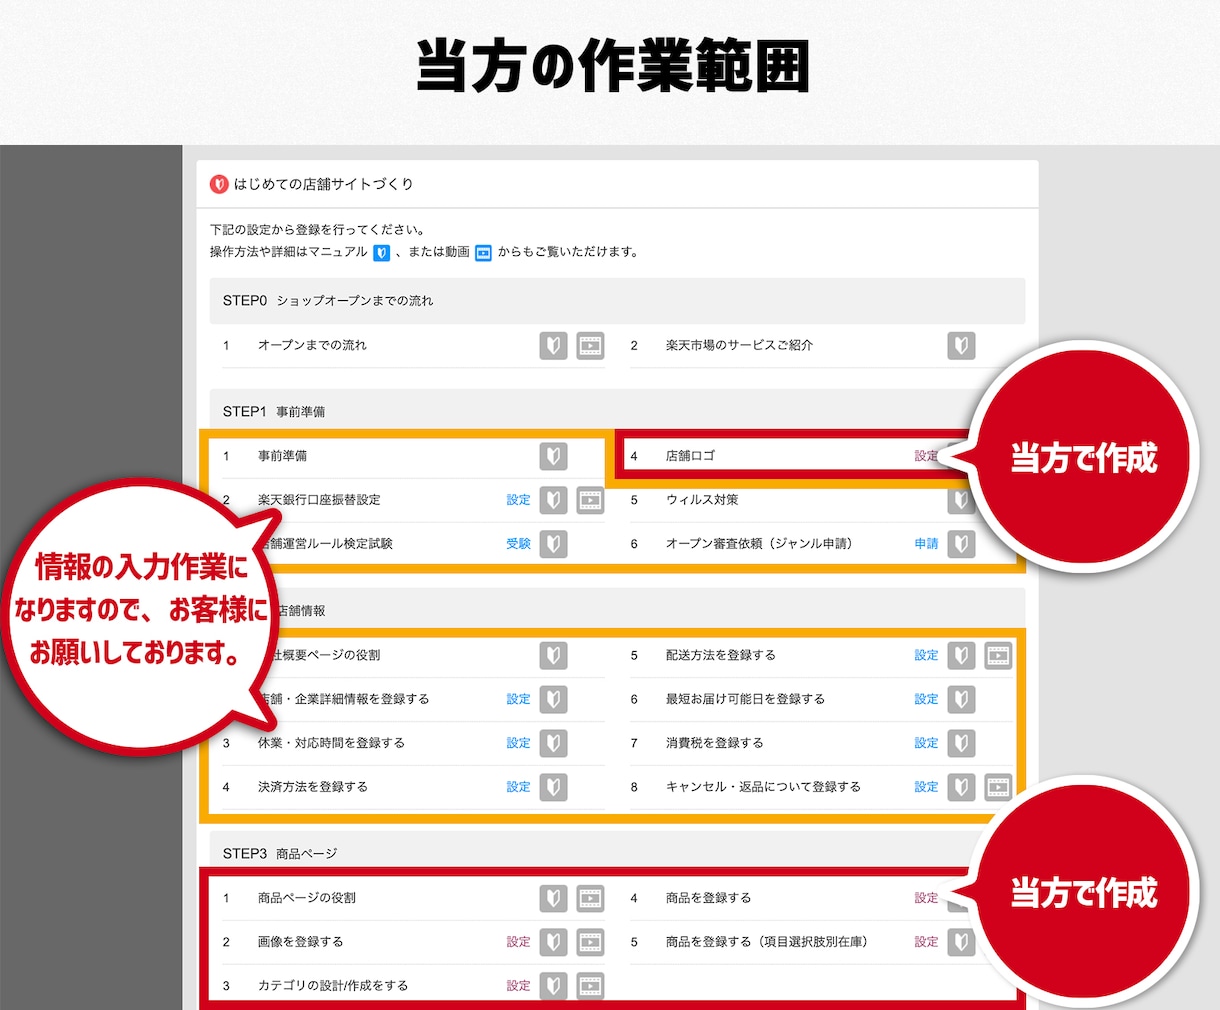Open manual icon for キャンセル・返品について登録する
Image resolution: width=1220 pixels, height=1010 pixels.
(x=961, y=788)
